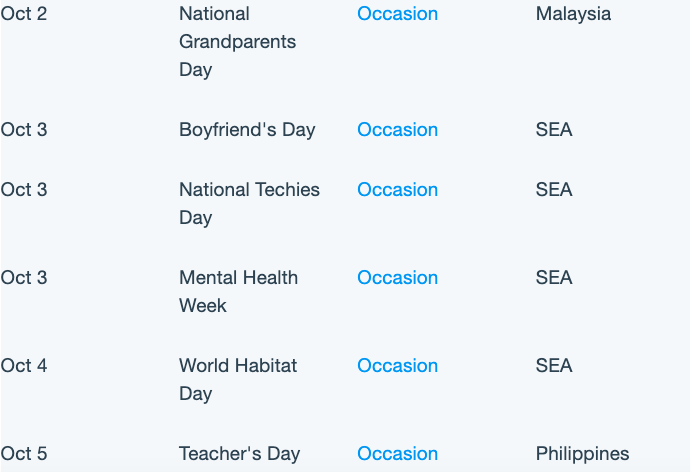Select the National Grandparents Day event name
The image size is (691, 472).
click(238, 41)
